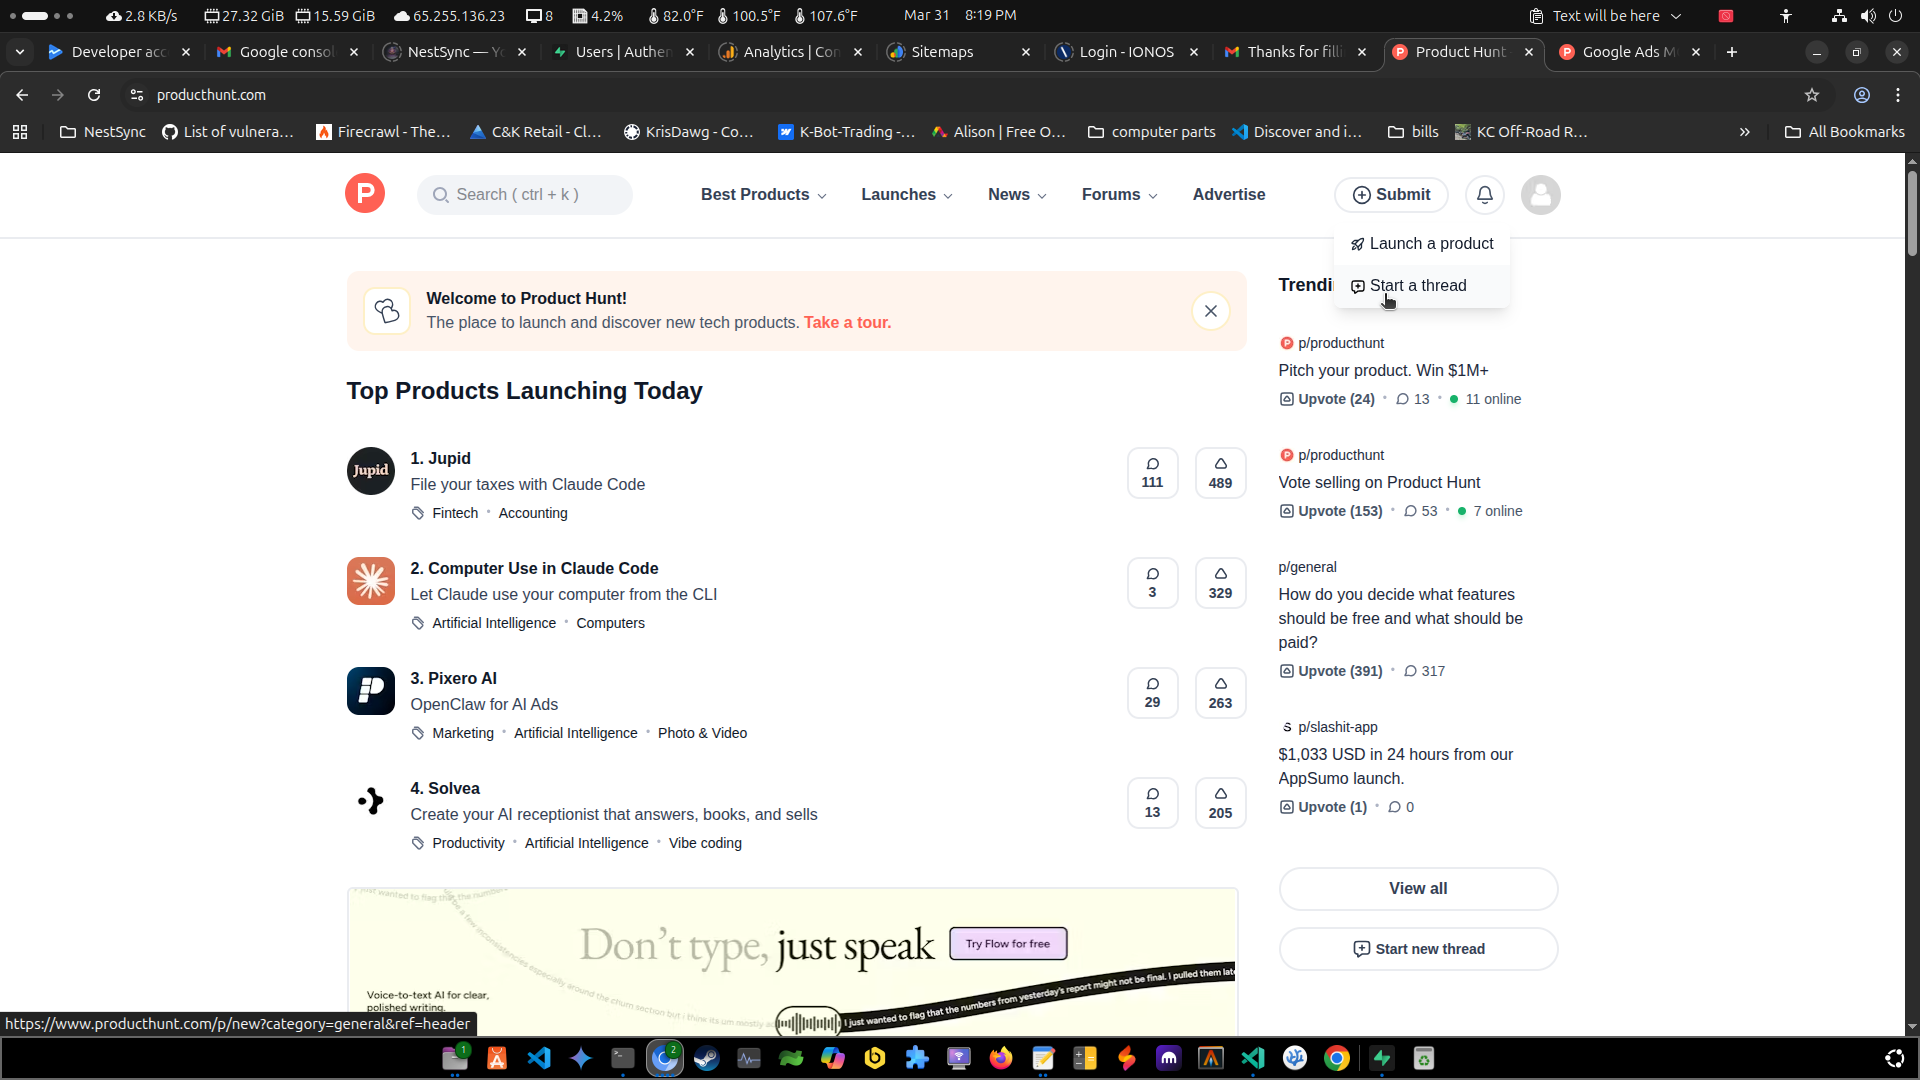Launch Firefox from the taskbar
This screenshot has height=1080, width=1920.
click(1001, 1058)
